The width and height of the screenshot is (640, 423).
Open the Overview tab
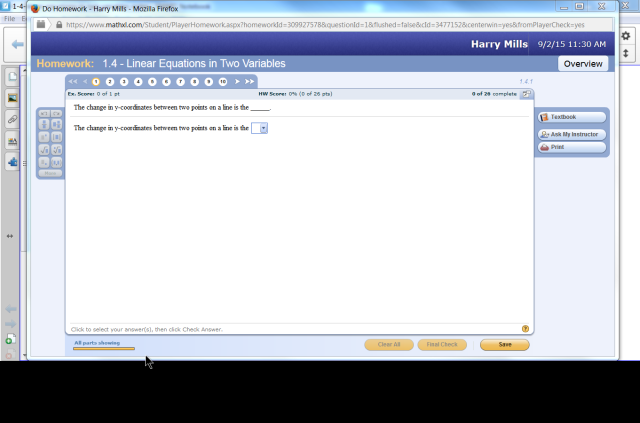(582, 63)
